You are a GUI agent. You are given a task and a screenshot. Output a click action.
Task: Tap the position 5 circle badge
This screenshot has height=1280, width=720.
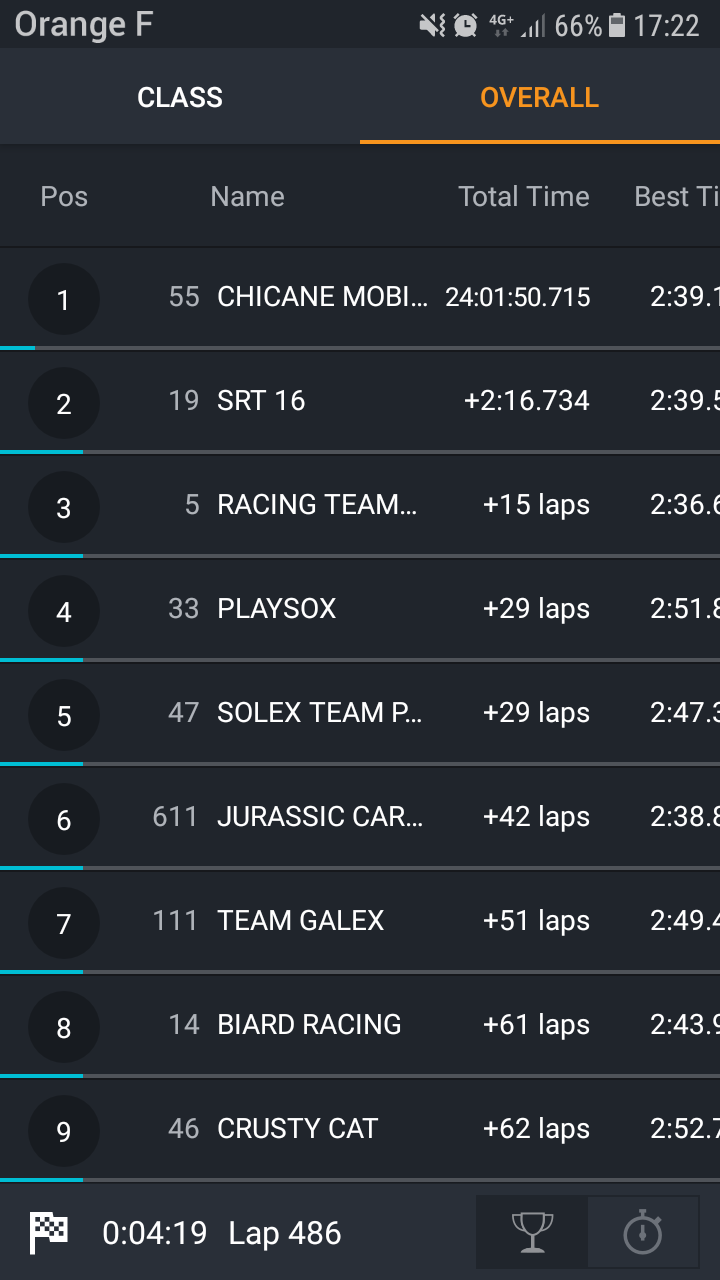tap(64, 715)
